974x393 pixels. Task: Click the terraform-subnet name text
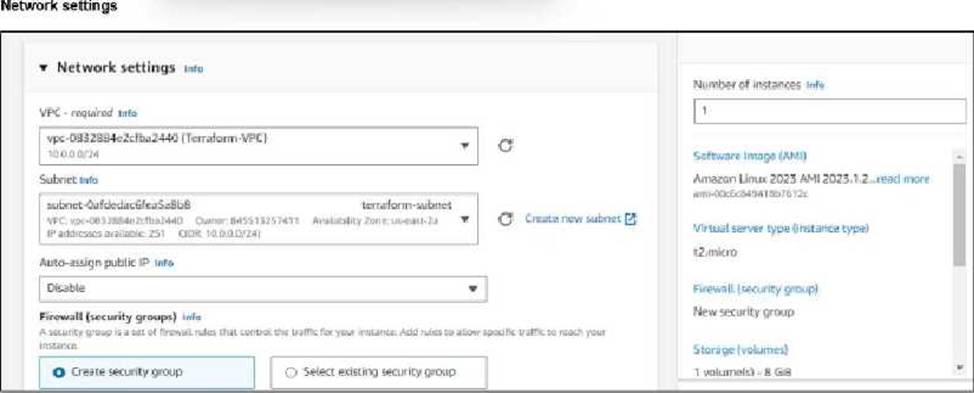click(x=407, y=206)
